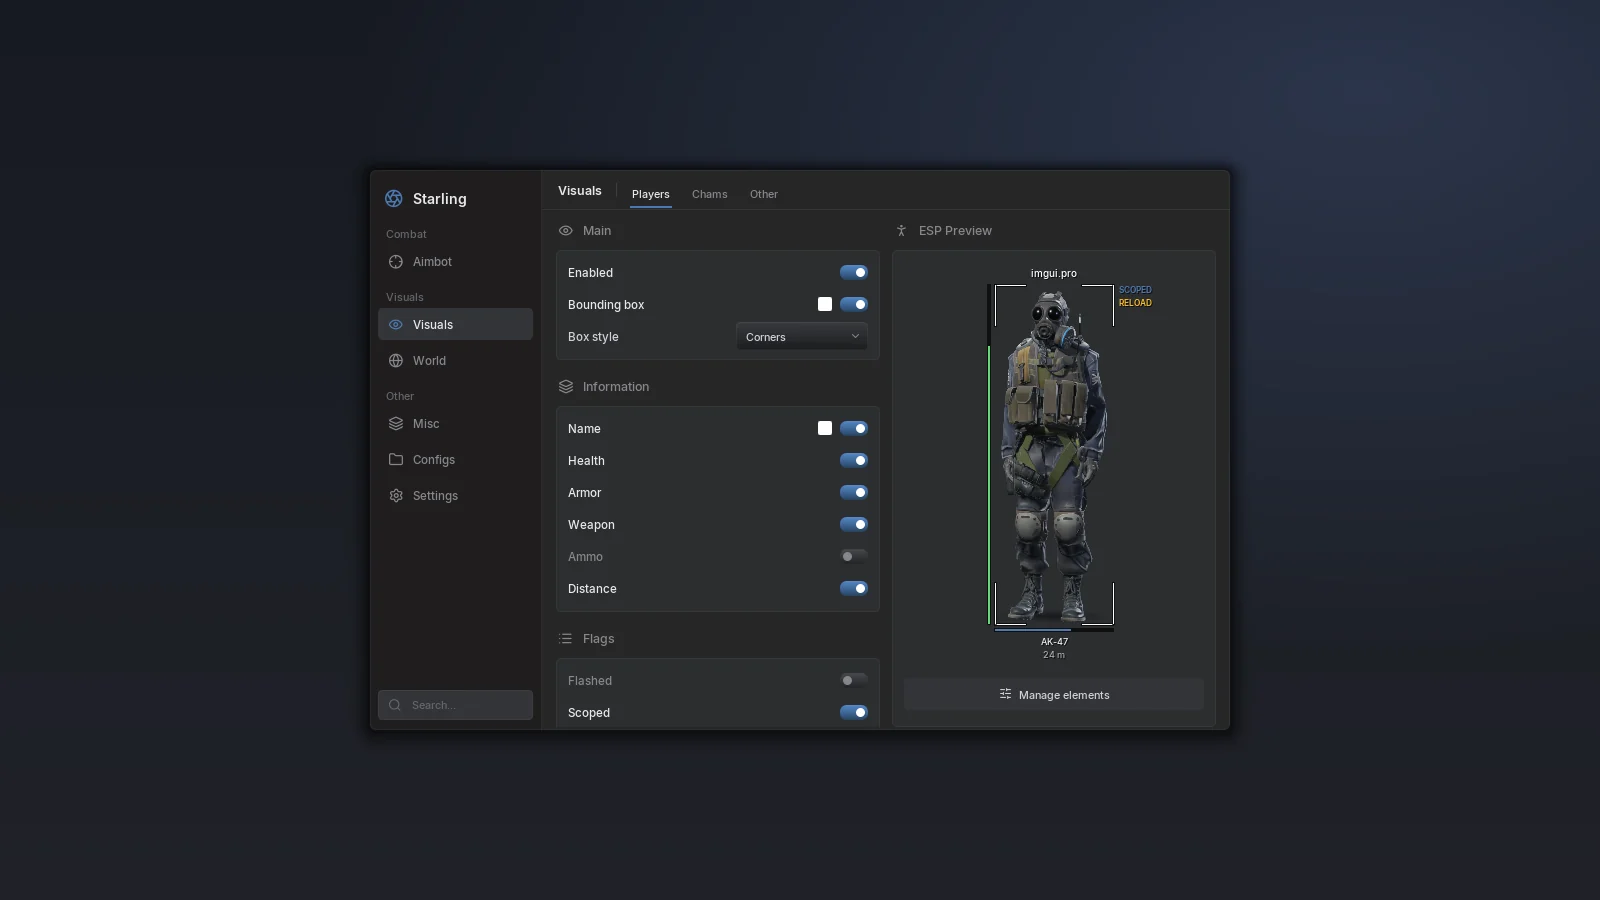This screenshot has width=1600, height=900.
Task: Click the ESP Preview figure icon
Action: [901, 231]
